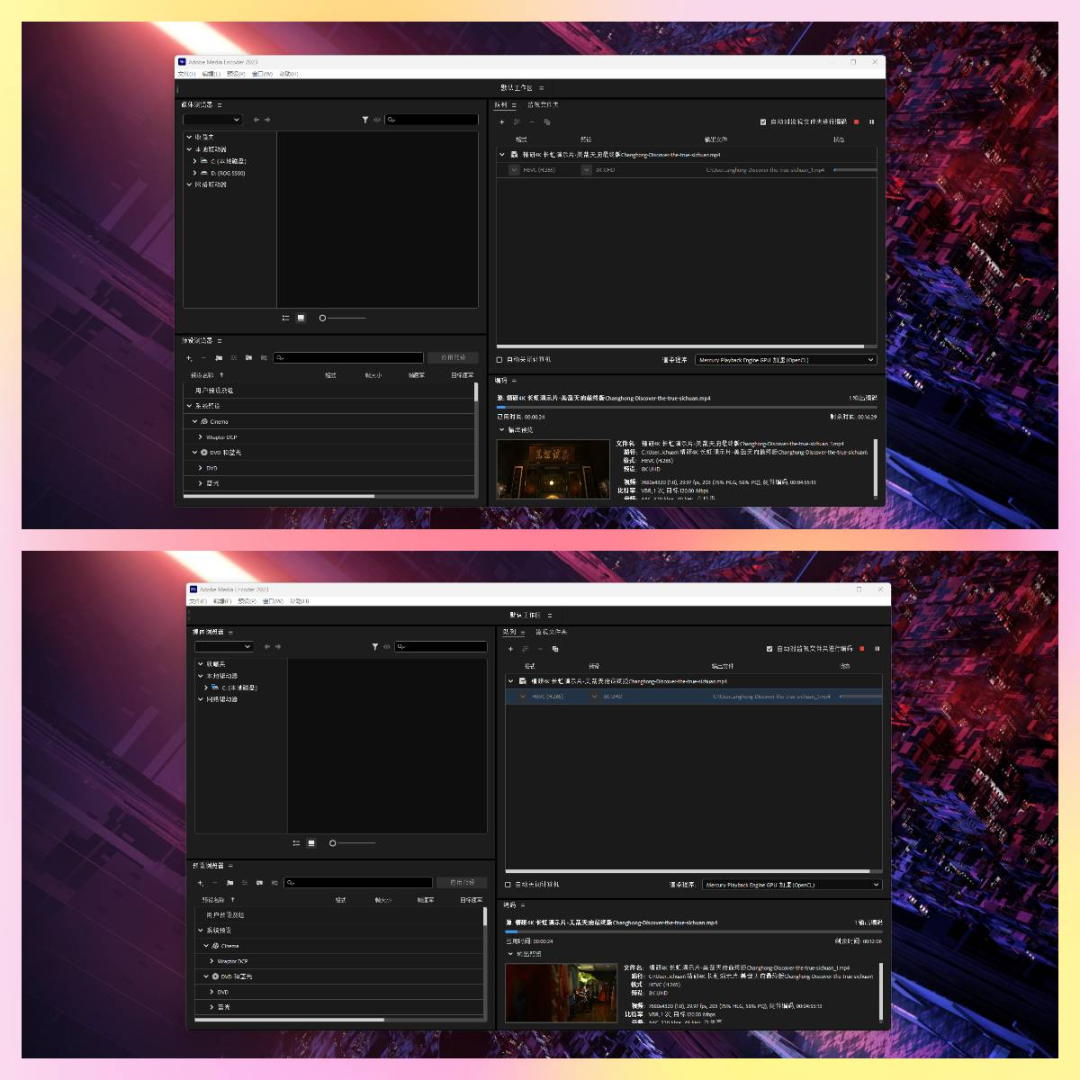Click forward arrow in top window media browser
This screenshot has width=1080, height=1080.
tap(267, 120)
